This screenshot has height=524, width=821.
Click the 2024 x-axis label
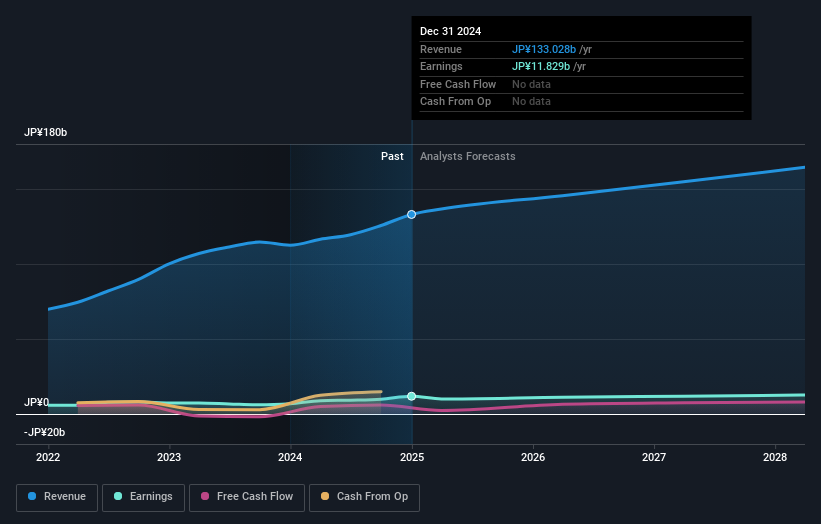tap(290, 458)
